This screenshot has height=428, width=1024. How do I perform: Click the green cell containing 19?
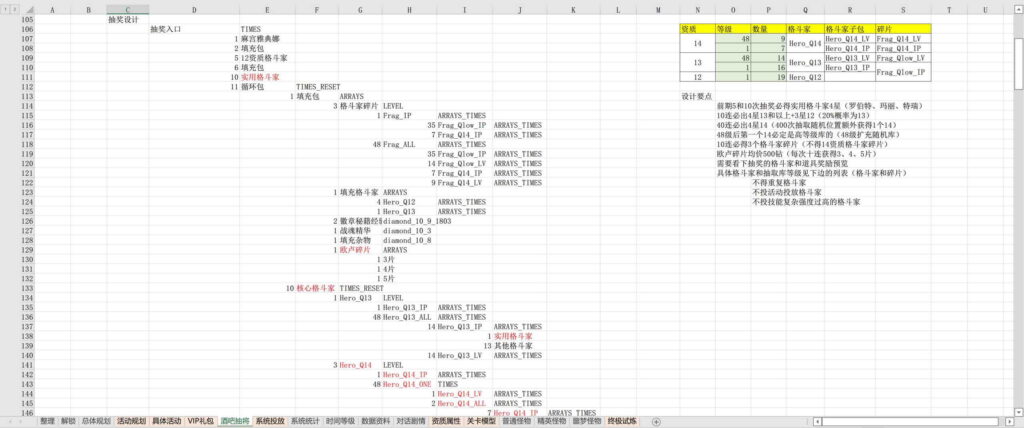(x=760, y=77)
